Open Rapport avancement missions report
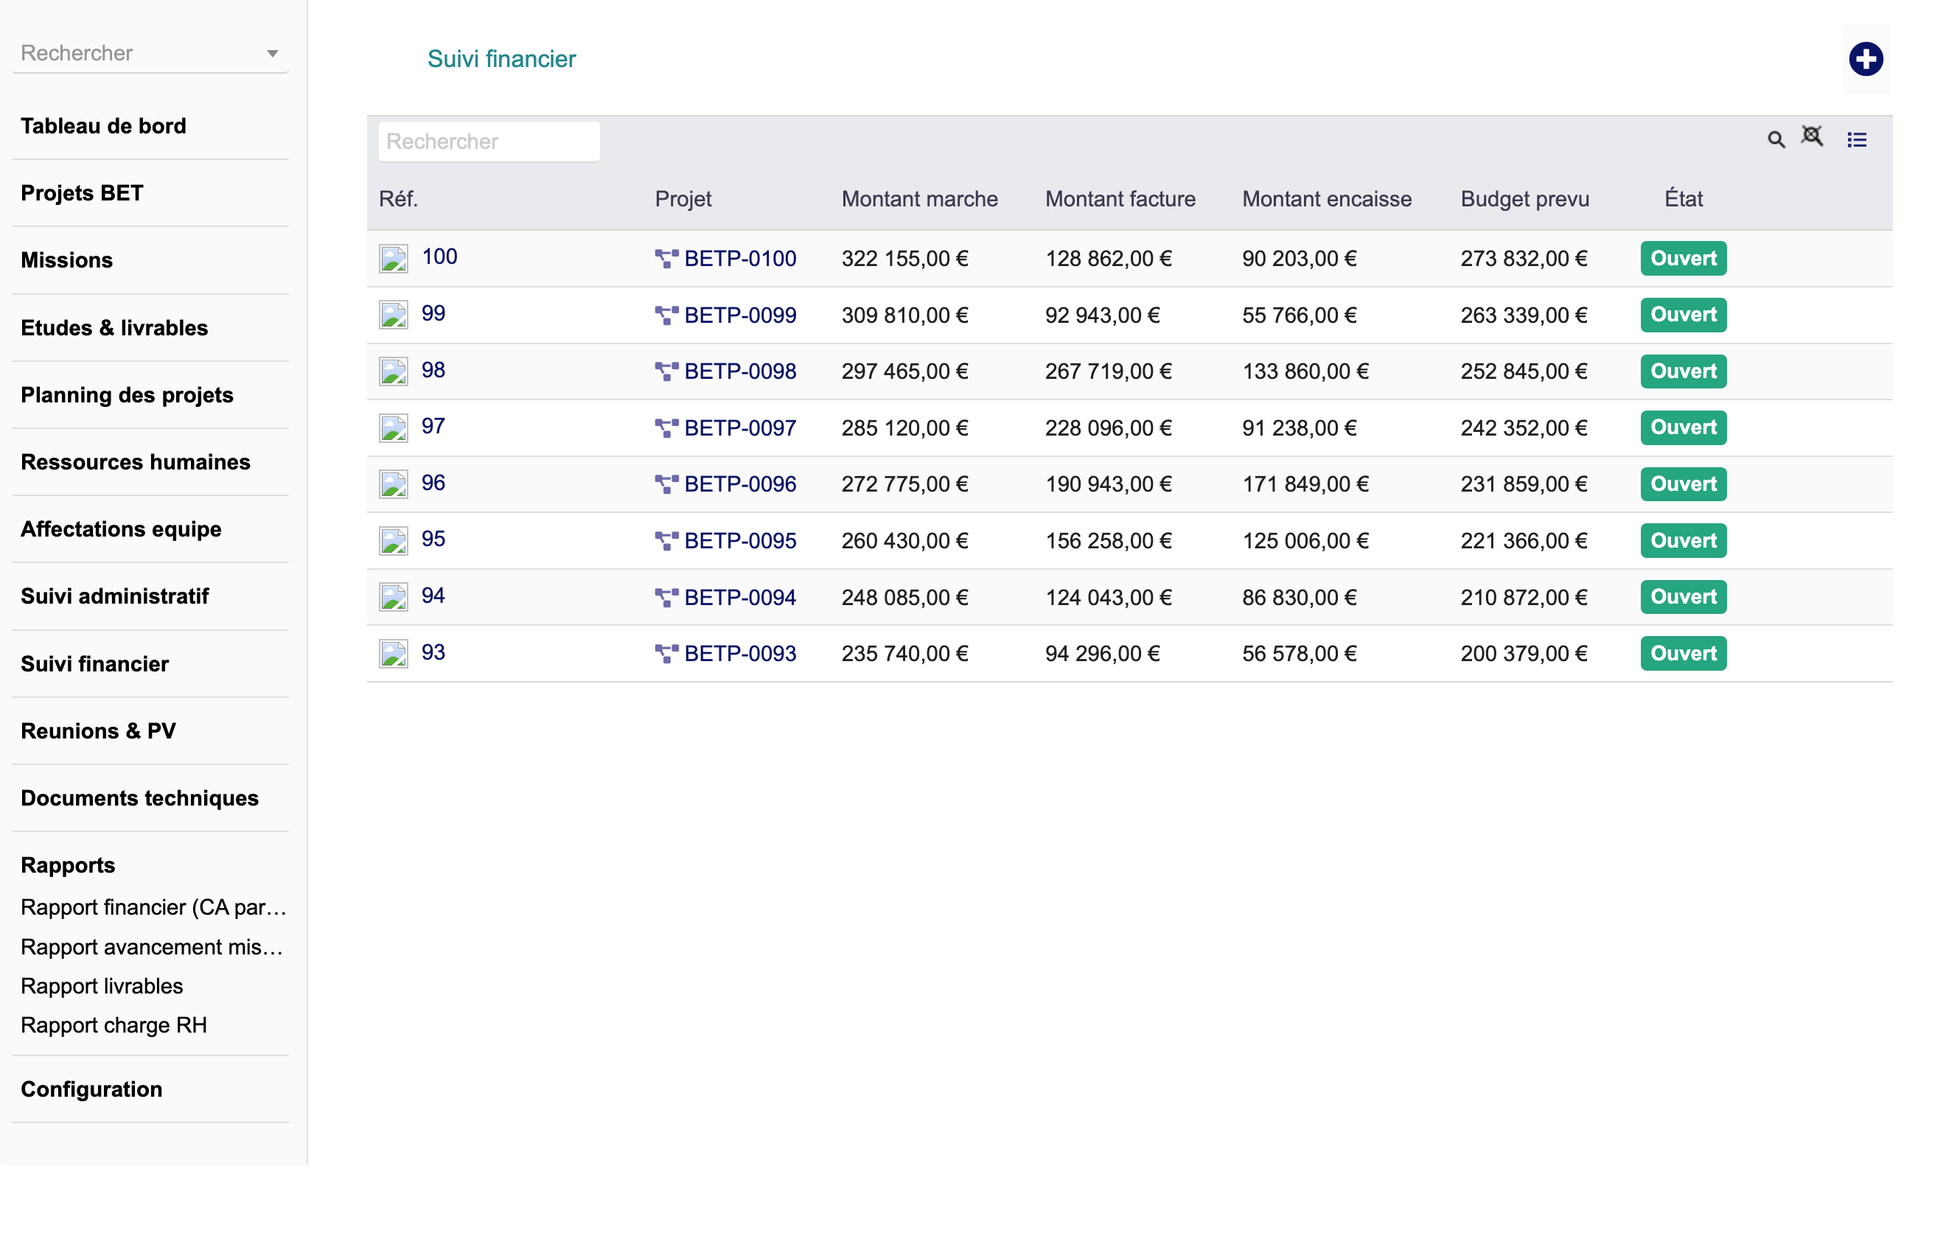 pyautogui.click(x=152, y=947)
